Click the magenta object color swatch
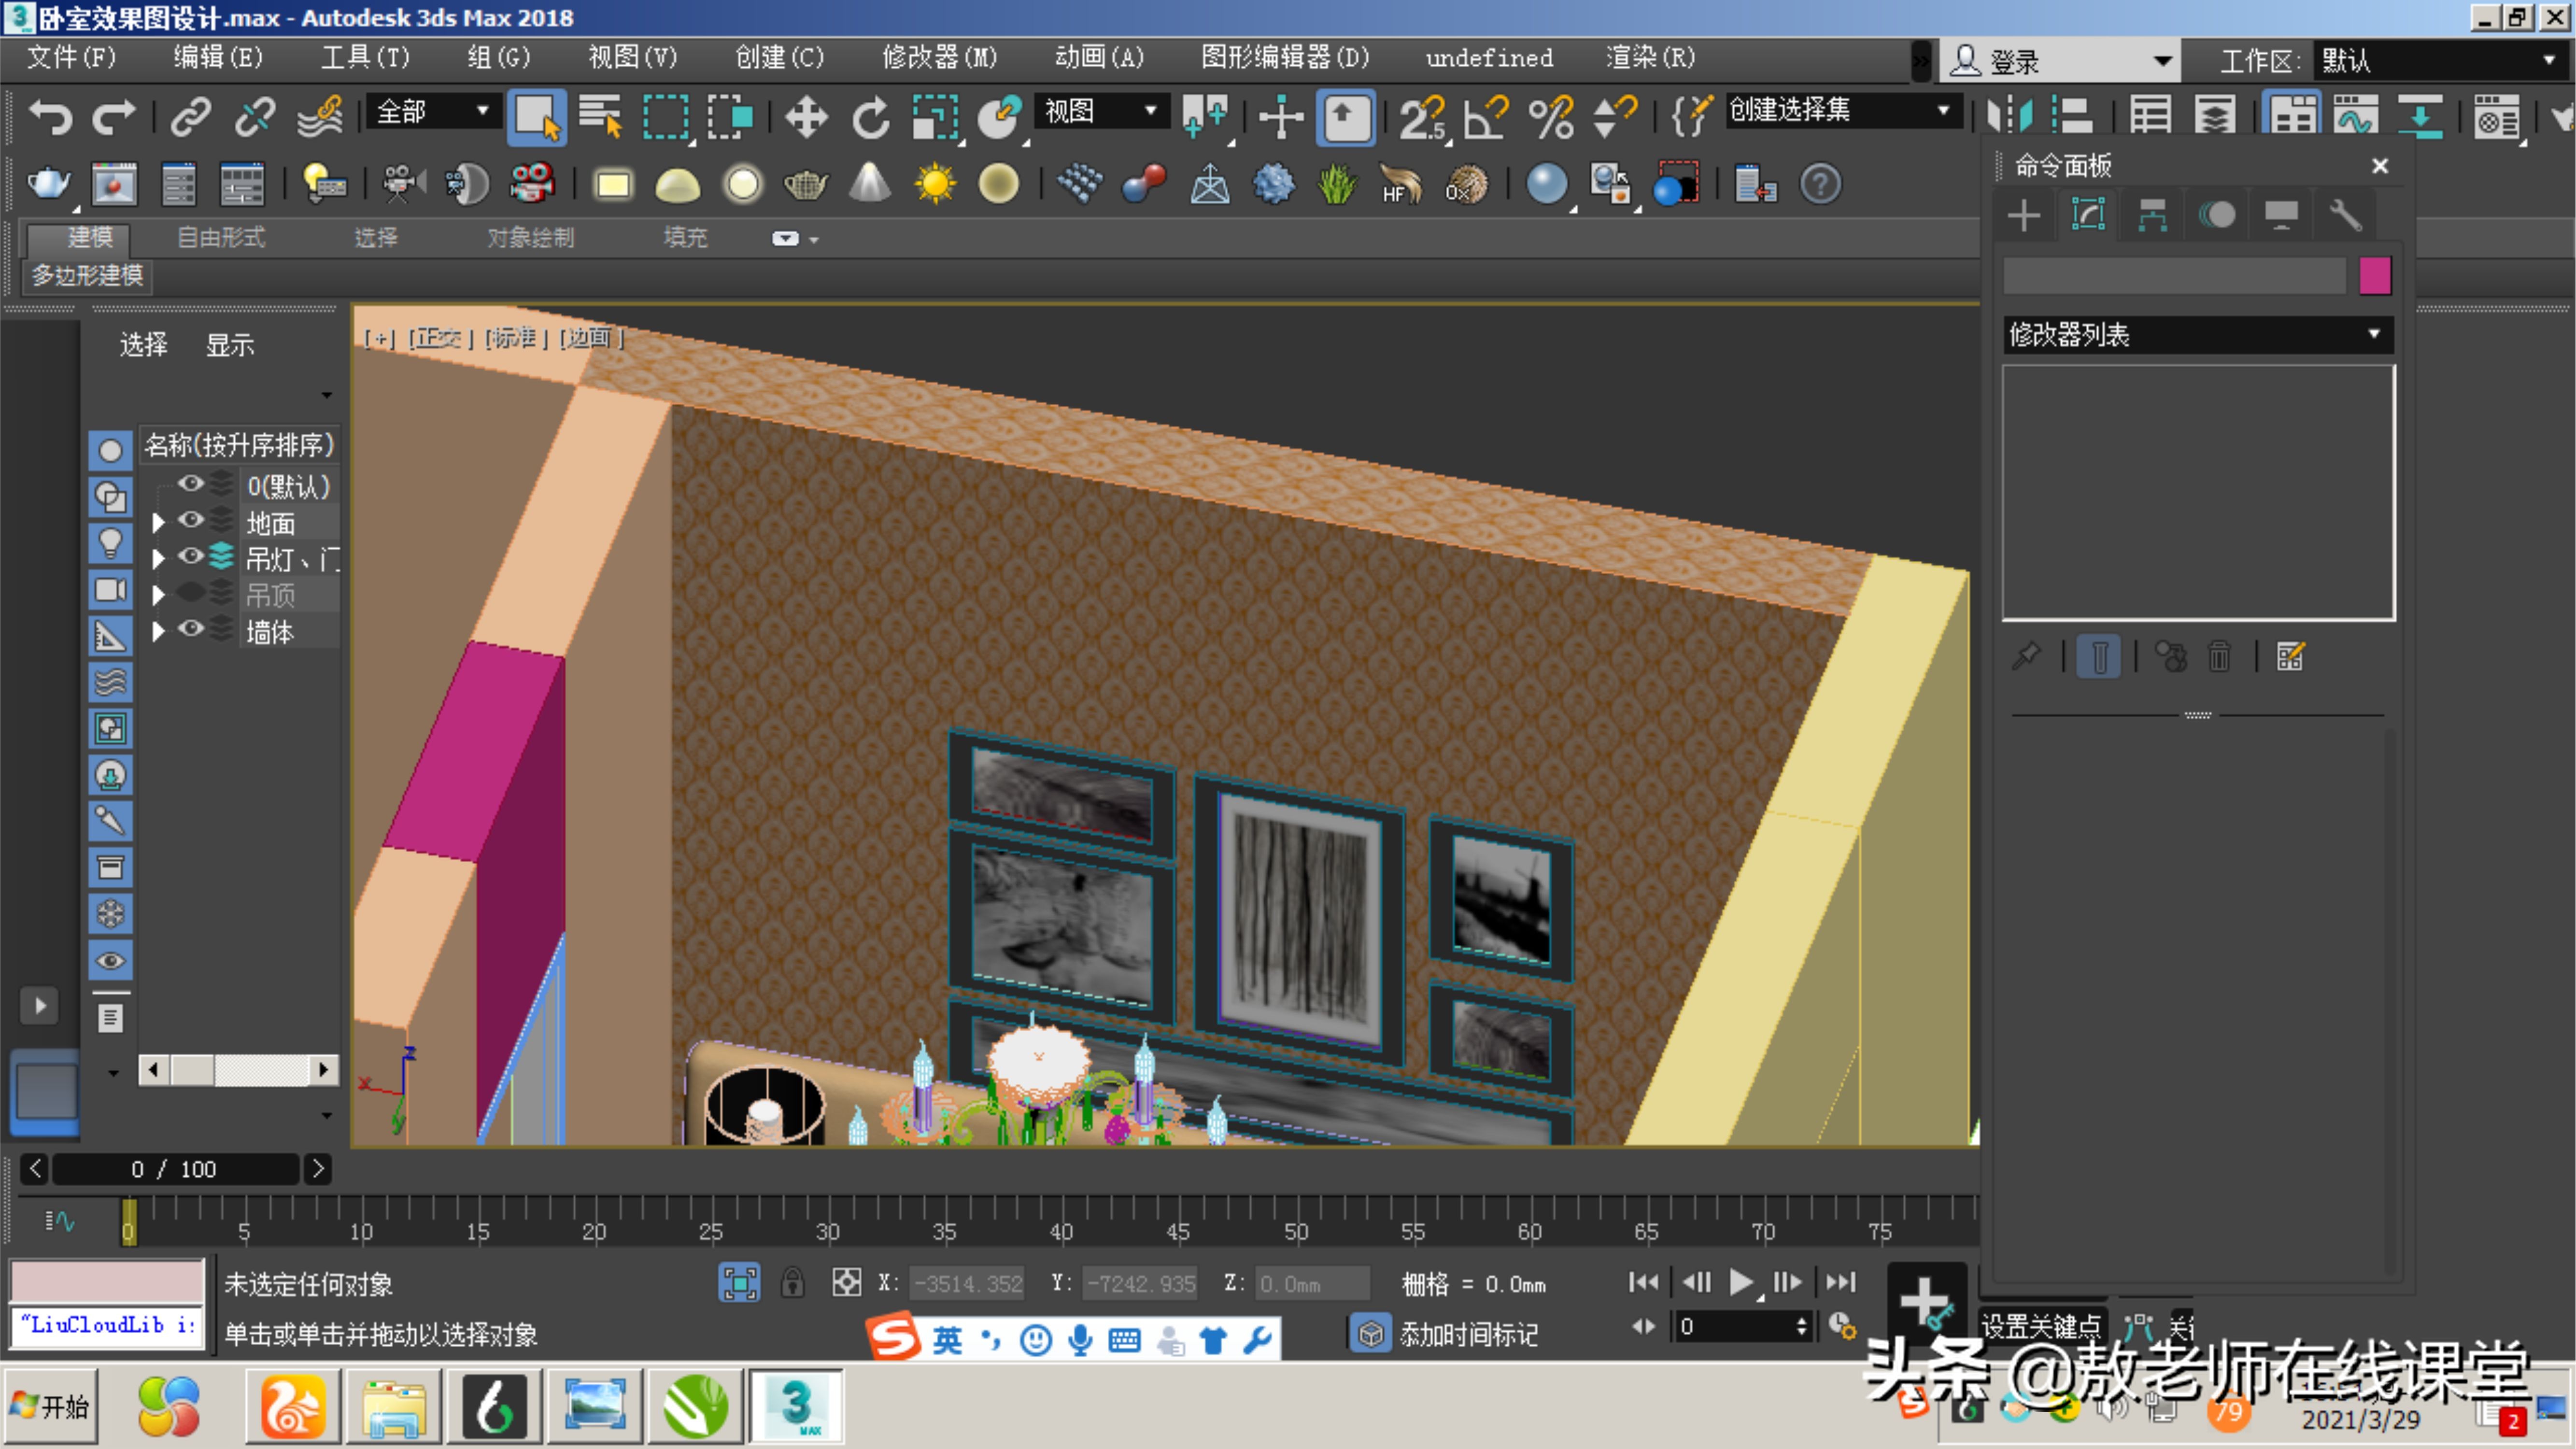2576x1449 pixels. pos(2374,275)
